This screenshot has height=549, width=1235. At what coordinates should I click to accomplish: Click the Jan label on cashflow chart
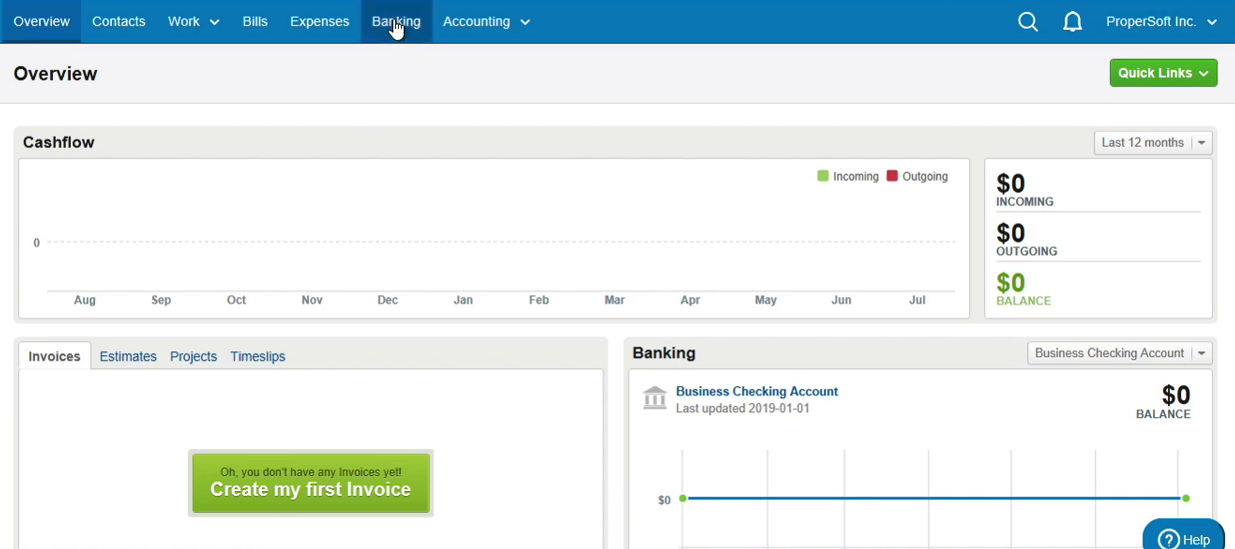(x=463, y=300)
